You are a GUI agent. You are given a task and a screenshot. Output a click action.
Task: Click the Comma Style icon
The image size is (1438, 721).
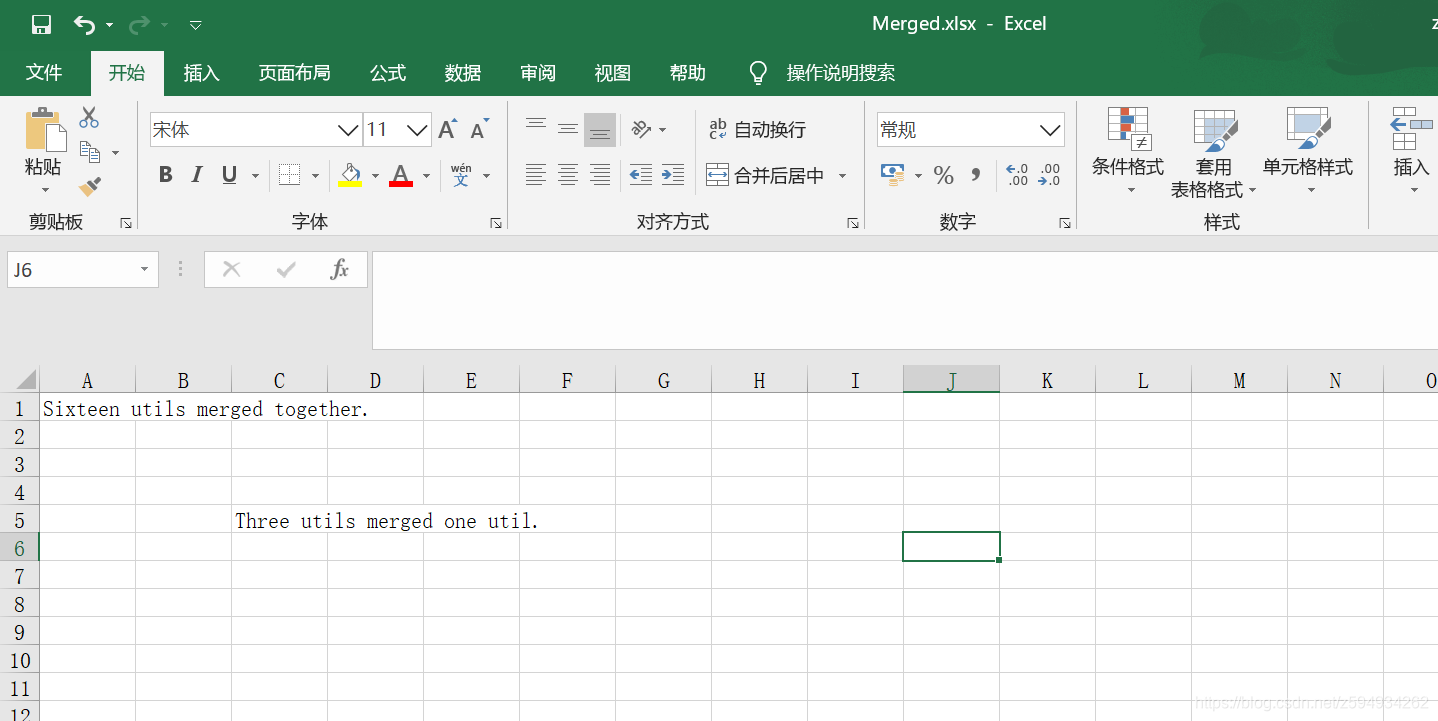975,175
